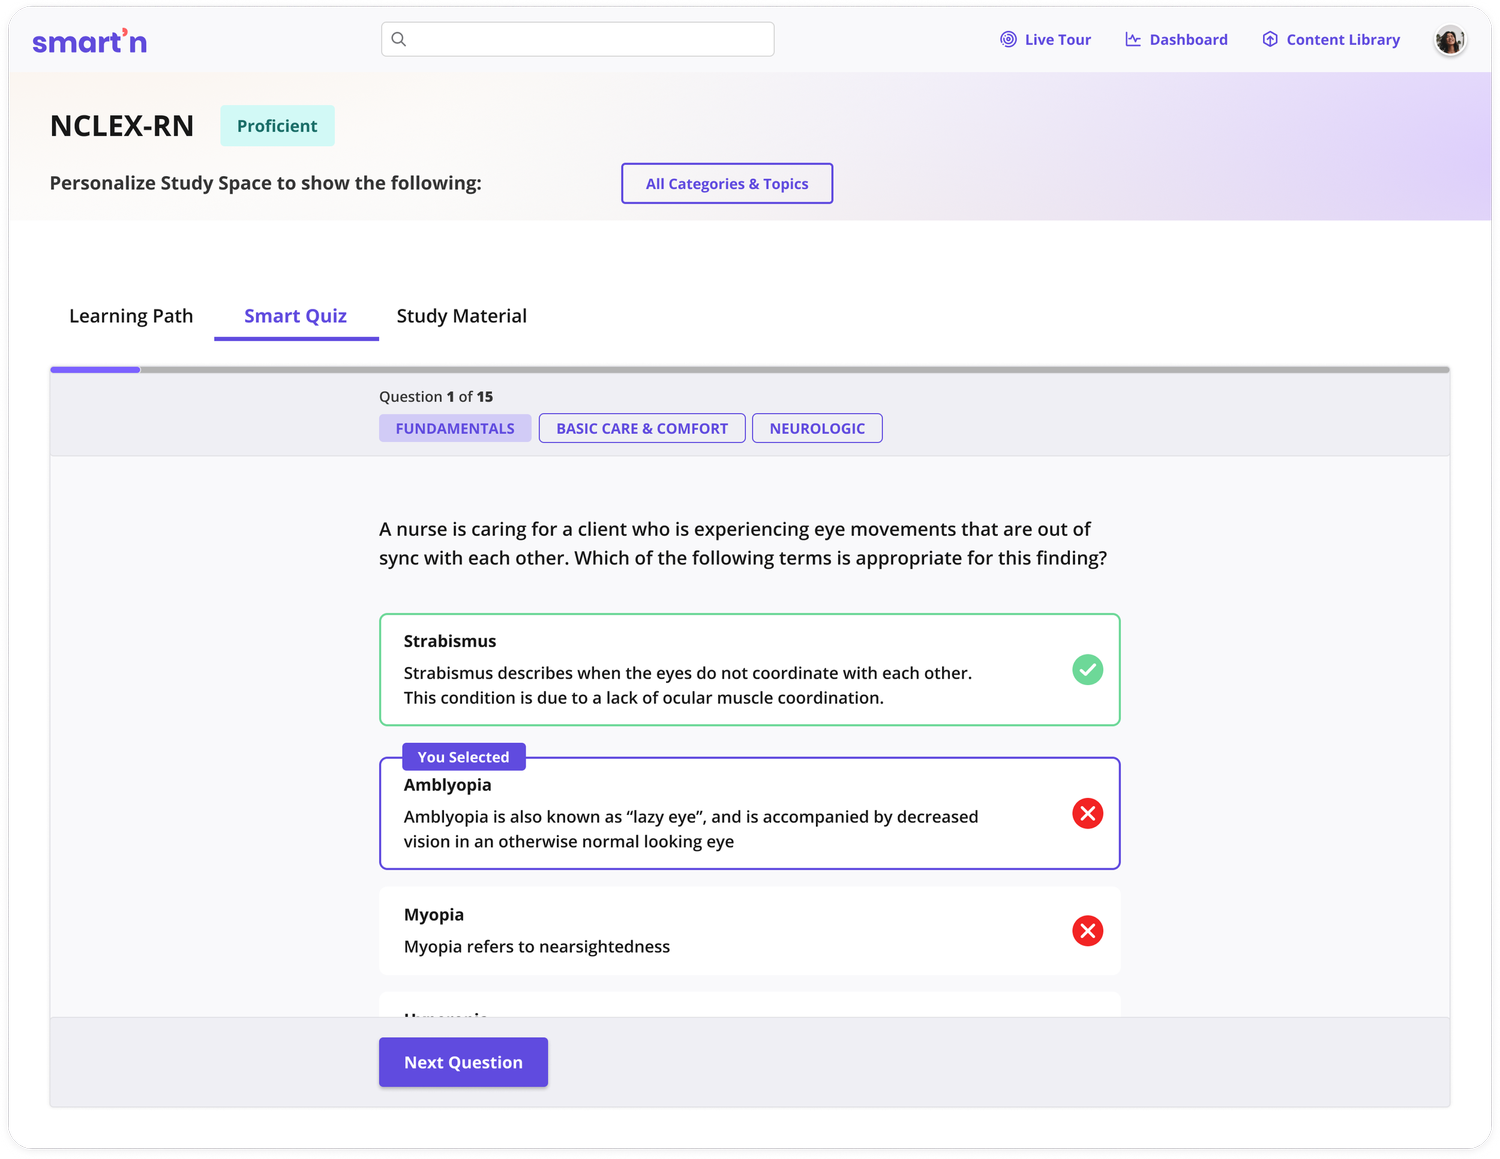Click the Next Question button
This screenshot has height=1159, width=1500.
coord(463,1062)
